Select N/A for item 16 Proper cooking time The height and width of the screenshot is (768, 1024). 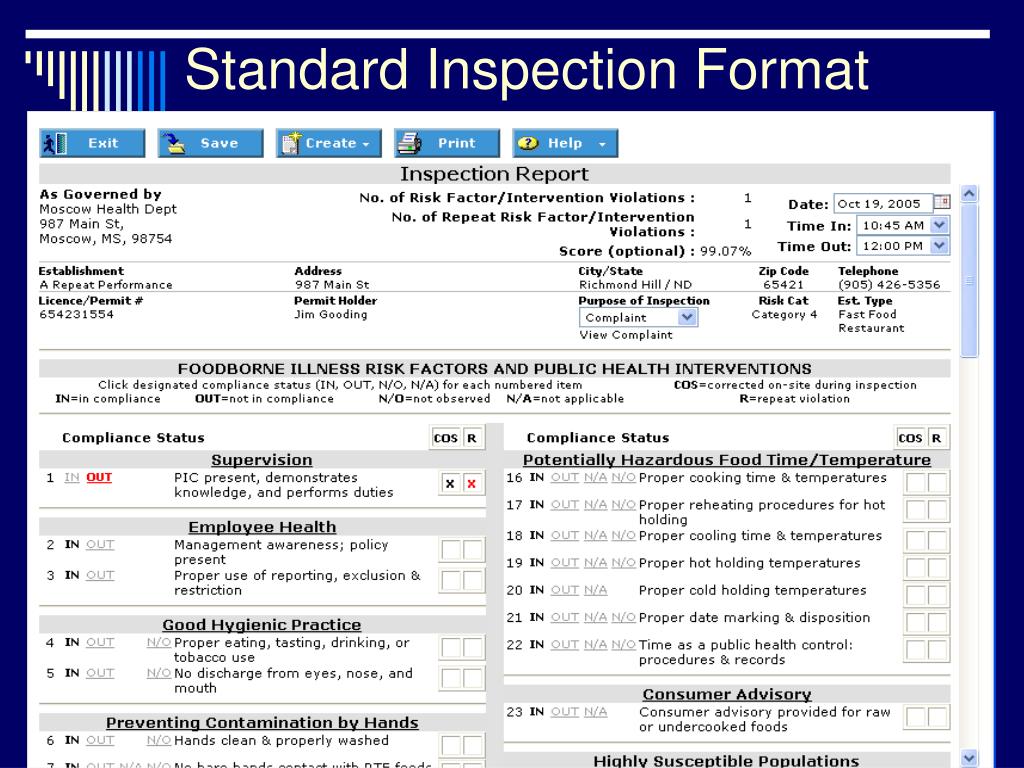click(x=596, y=478)
